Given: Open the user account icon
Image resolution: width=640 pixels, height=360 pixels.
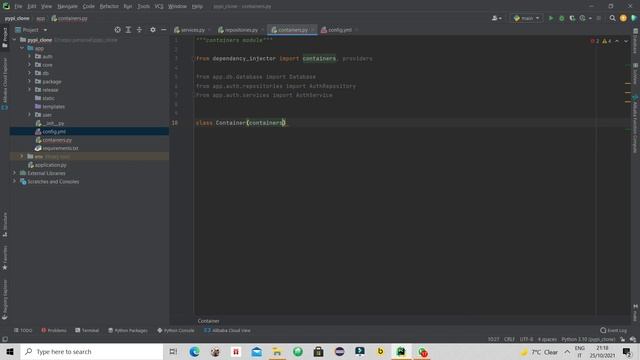Looking at the screenshot, I should [x=496, y=18].
